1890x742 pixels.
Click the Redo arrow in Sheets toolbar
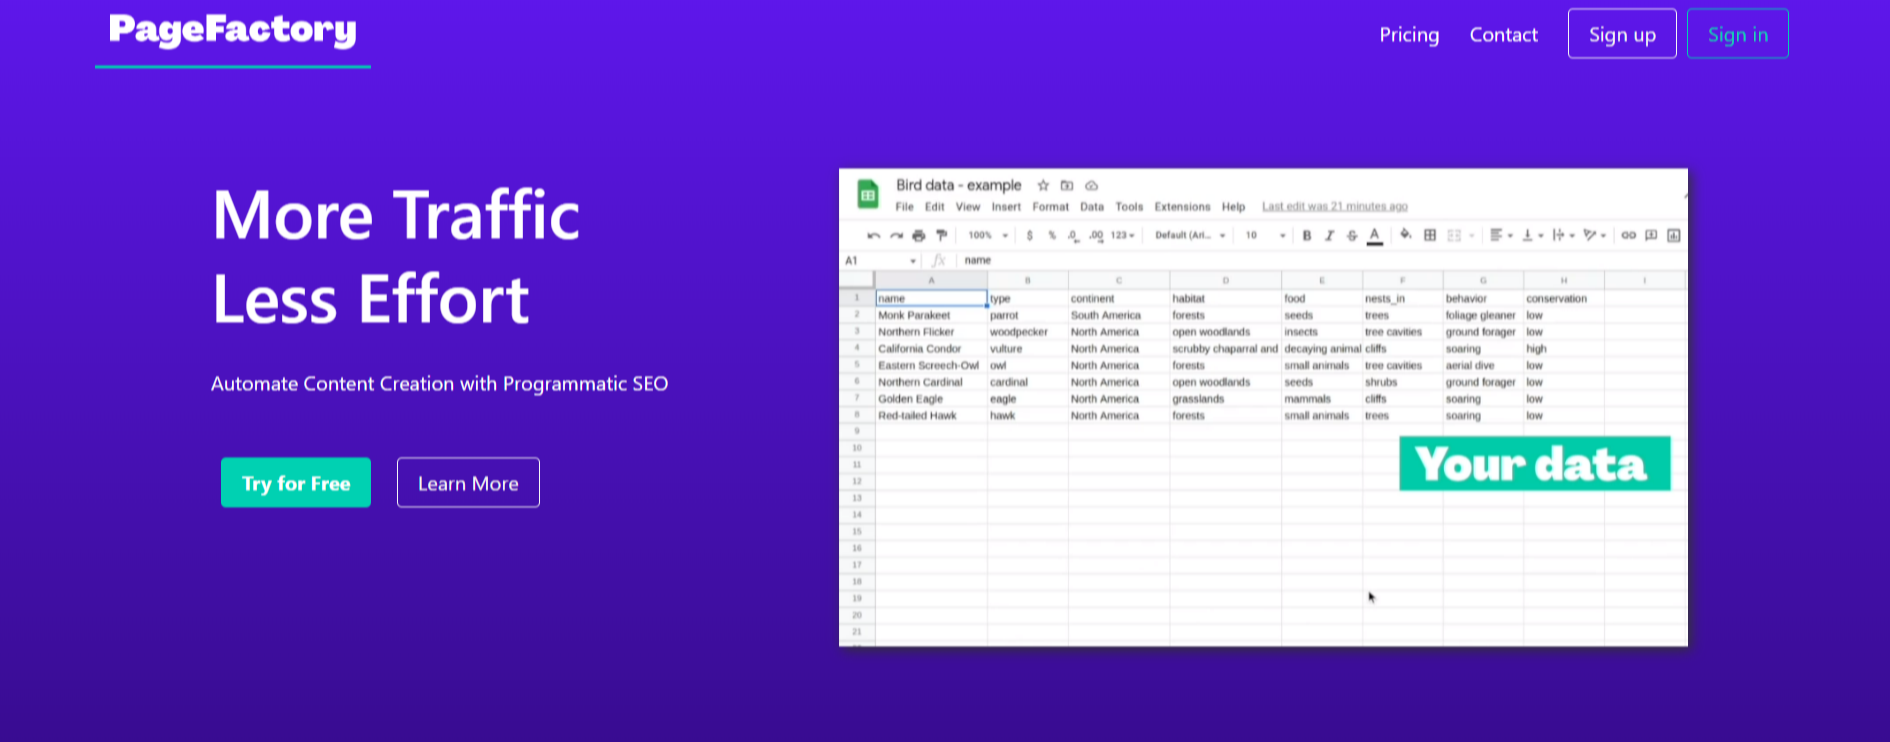coord(896,236)
